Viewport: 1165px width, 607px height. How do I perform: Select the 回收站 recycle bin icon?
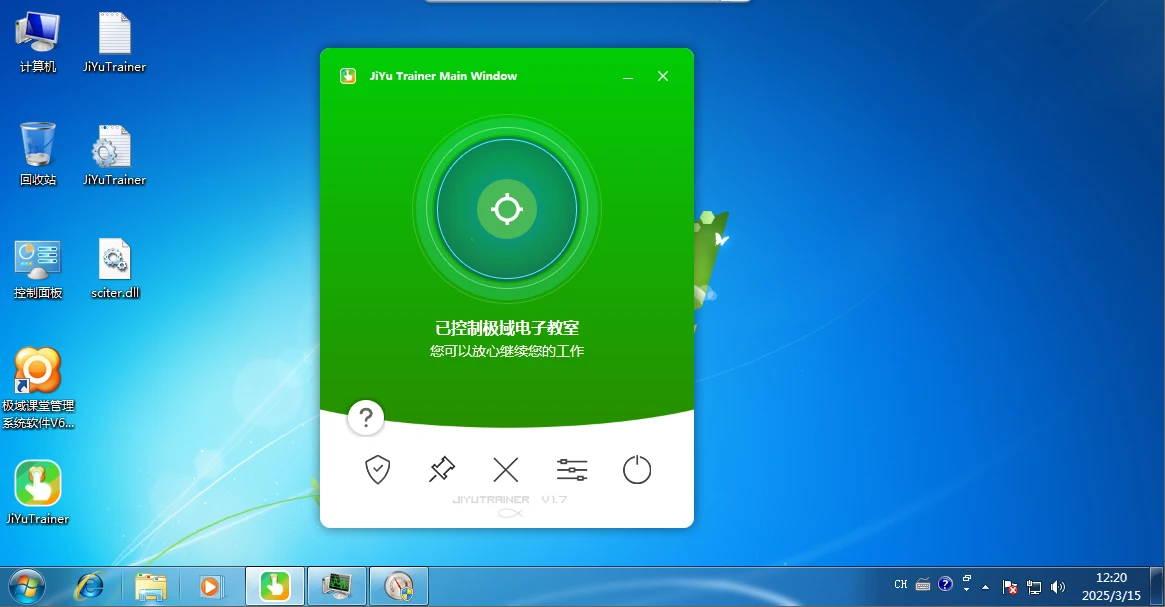tap(38, 154)
